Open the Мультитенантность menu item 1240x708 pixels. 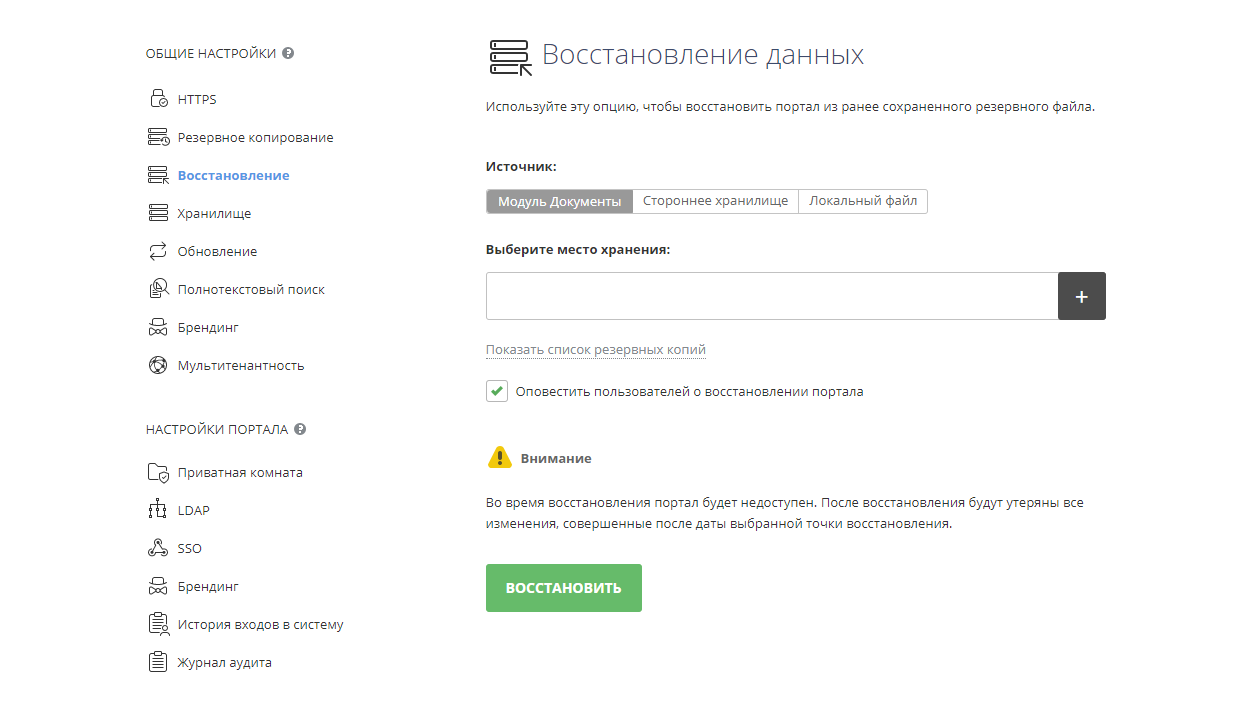241,365
